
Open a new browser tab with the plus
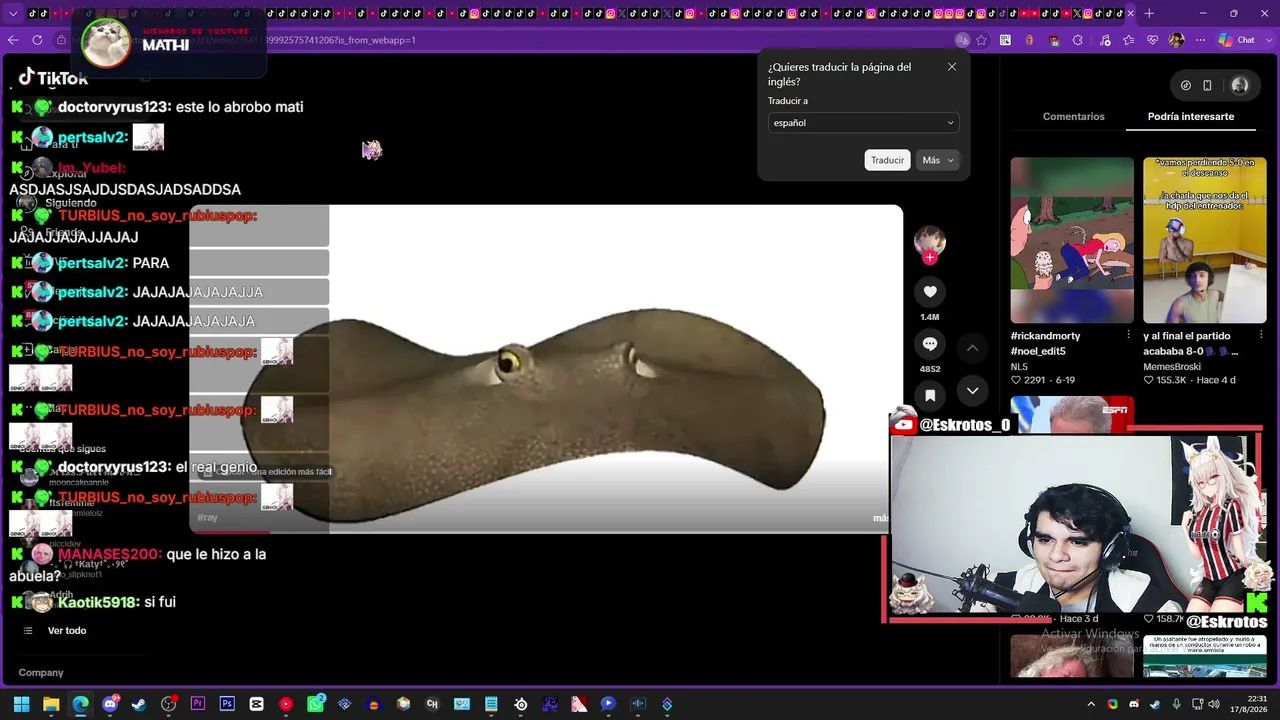click(x=1149, y=13)
